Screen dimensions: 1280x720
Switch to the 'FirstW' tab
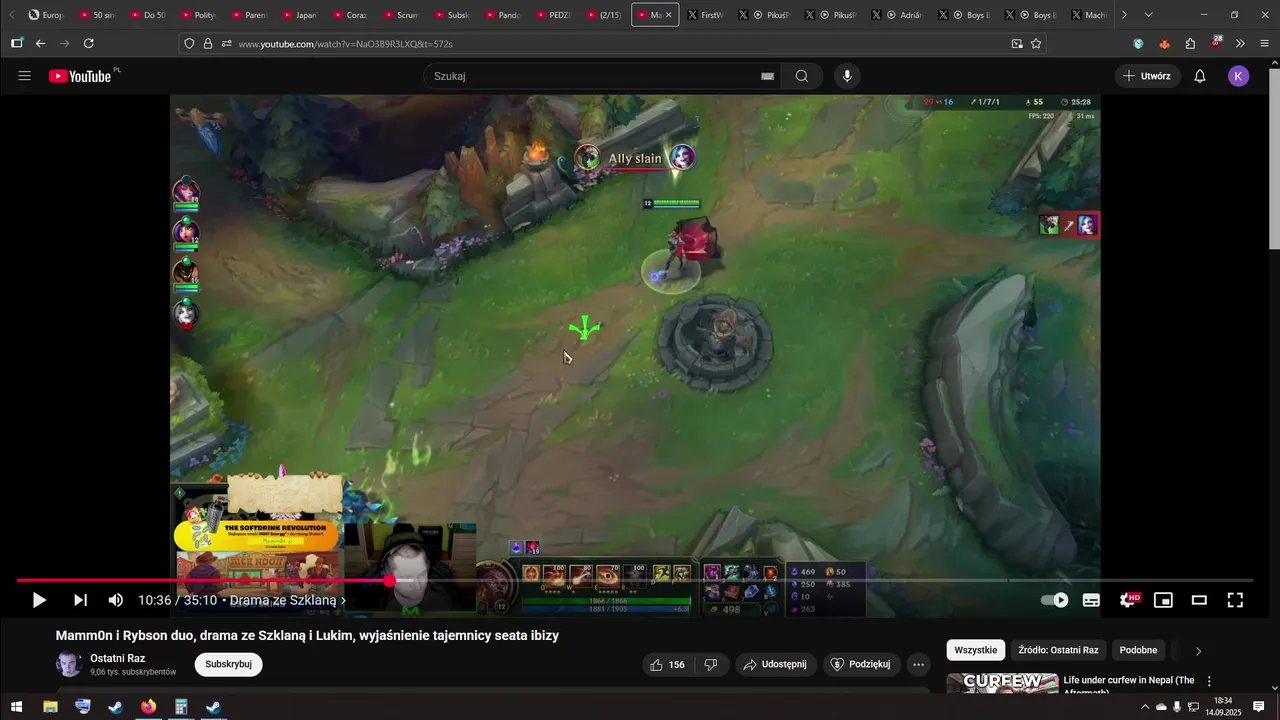(x=705, y=15)
